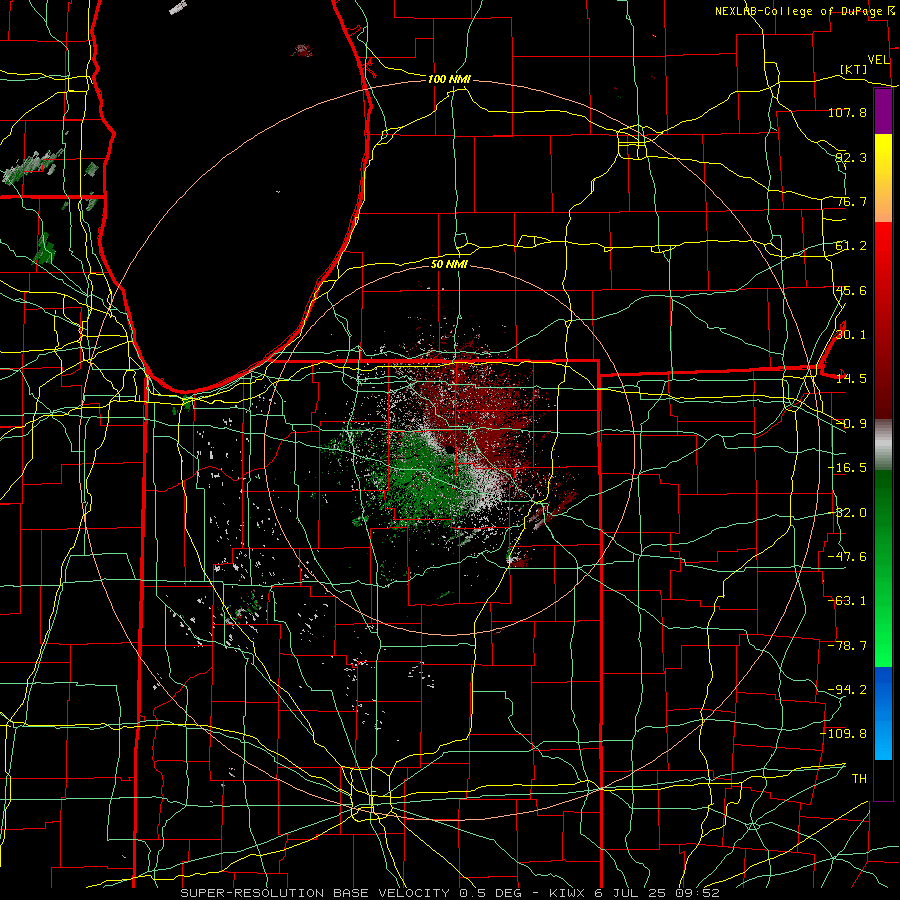The width and height of the screenshot is (900, 900).
Task: Click the [KT] units label
Action: click(x=854, y=69)
